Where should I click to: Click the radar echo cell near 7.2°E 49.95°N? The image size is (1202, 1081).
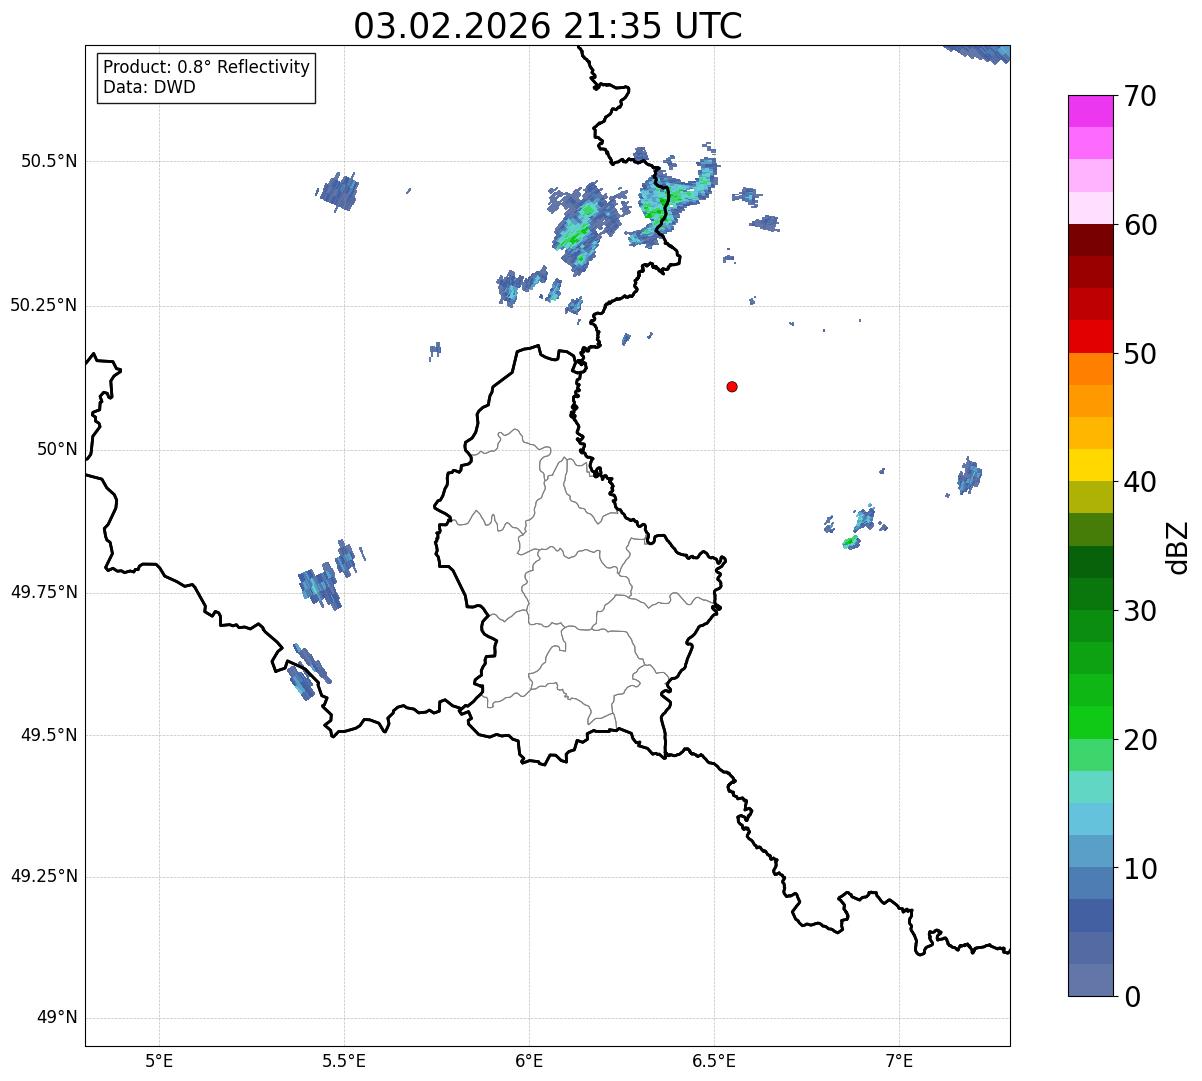(x=969, y=476)
